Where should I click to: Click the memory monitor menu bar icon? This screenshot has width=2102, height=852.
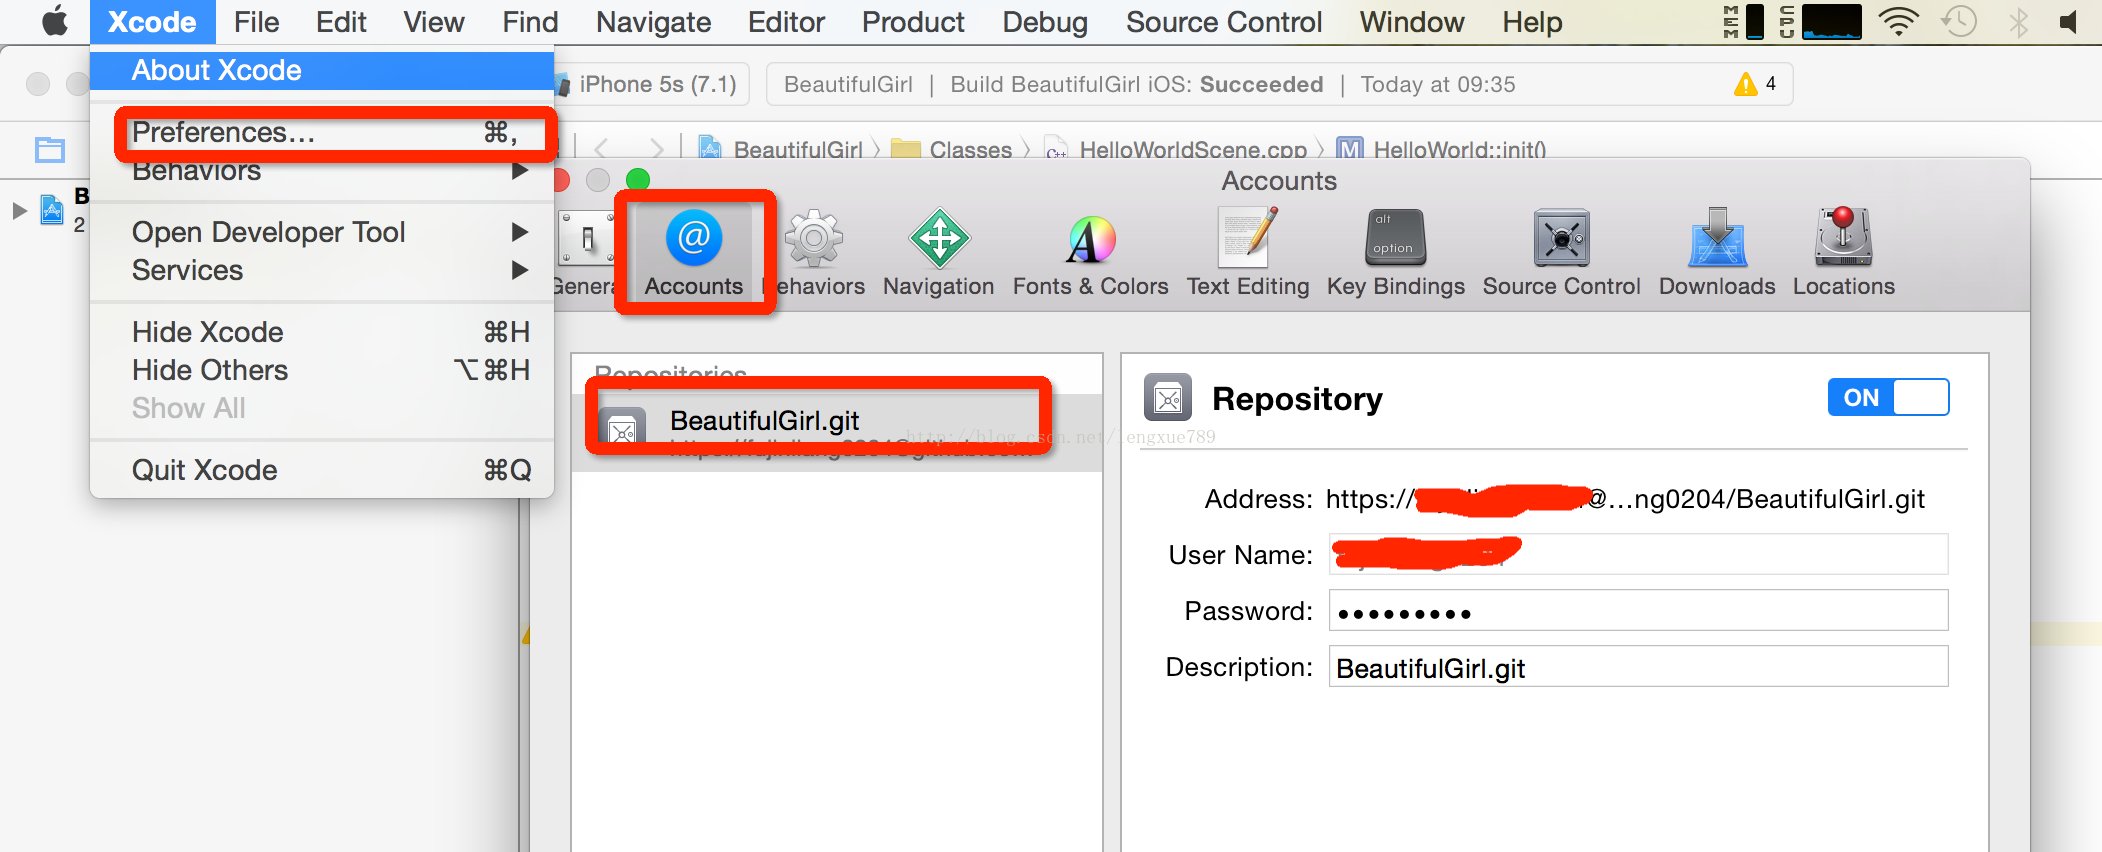[1743, 21]
